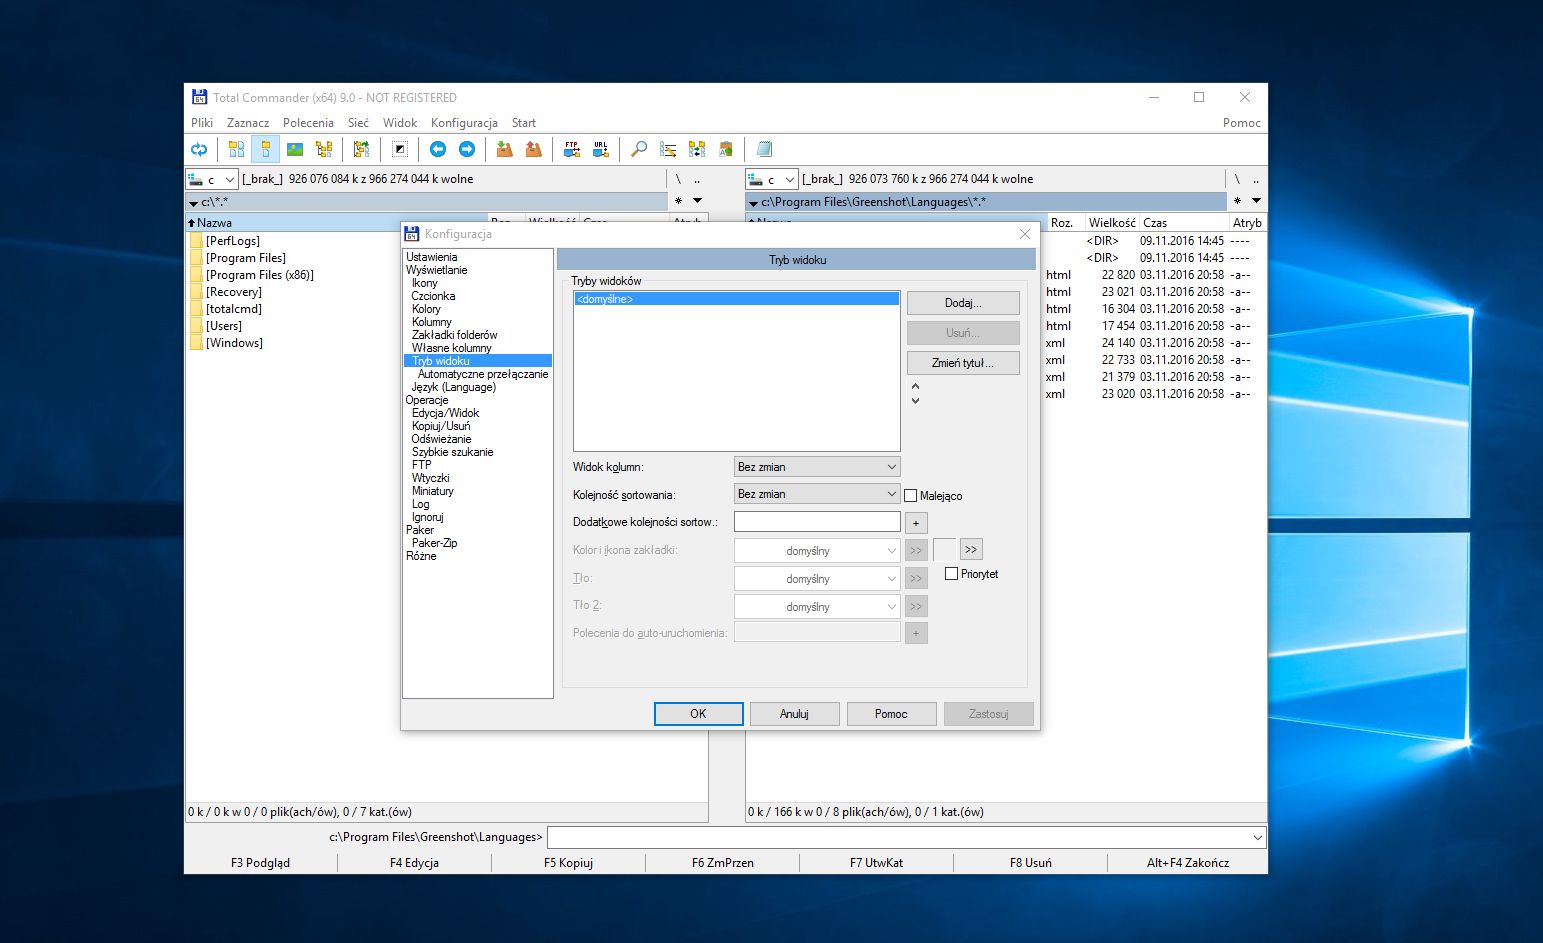The width and height of the screenshot is (1543, 943).
Task: Select Automatyczne przełączanie in the tree
Action: (x=483, y=374)
